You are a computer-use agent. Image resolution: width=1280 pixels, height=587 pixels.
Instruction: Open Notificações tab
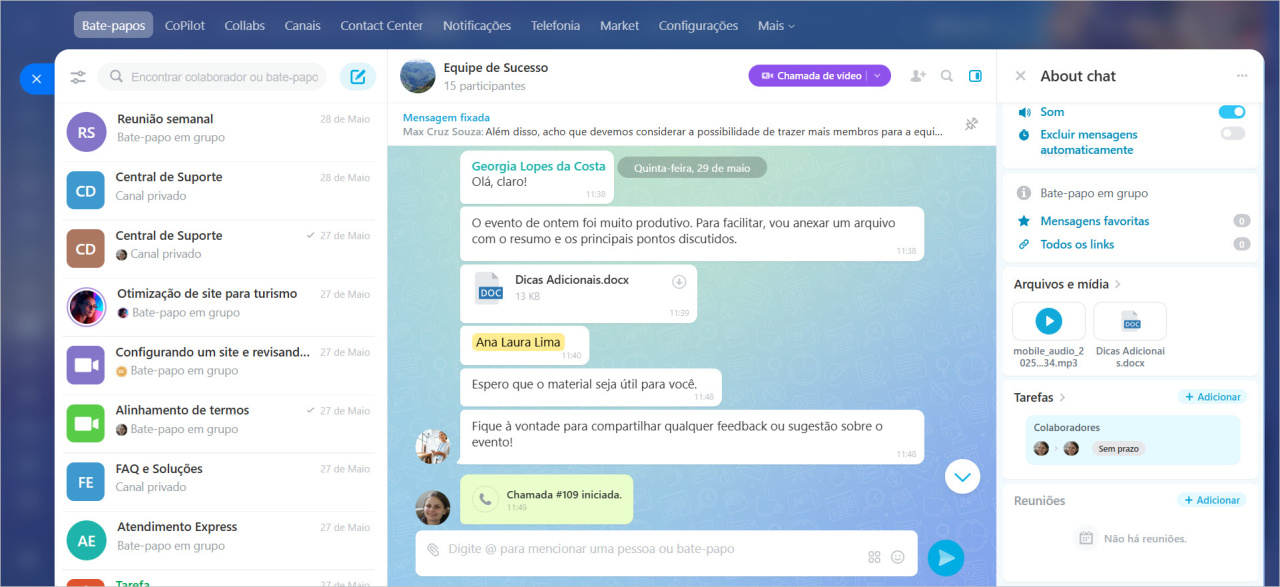tap(477, 25)
